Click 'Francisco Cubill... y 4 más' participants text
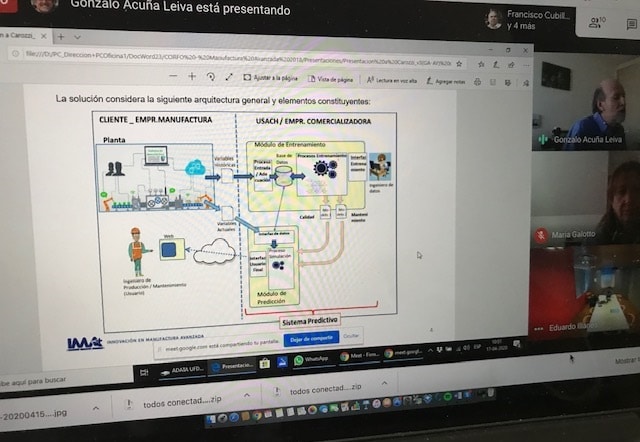 click(x=538, y=20)
